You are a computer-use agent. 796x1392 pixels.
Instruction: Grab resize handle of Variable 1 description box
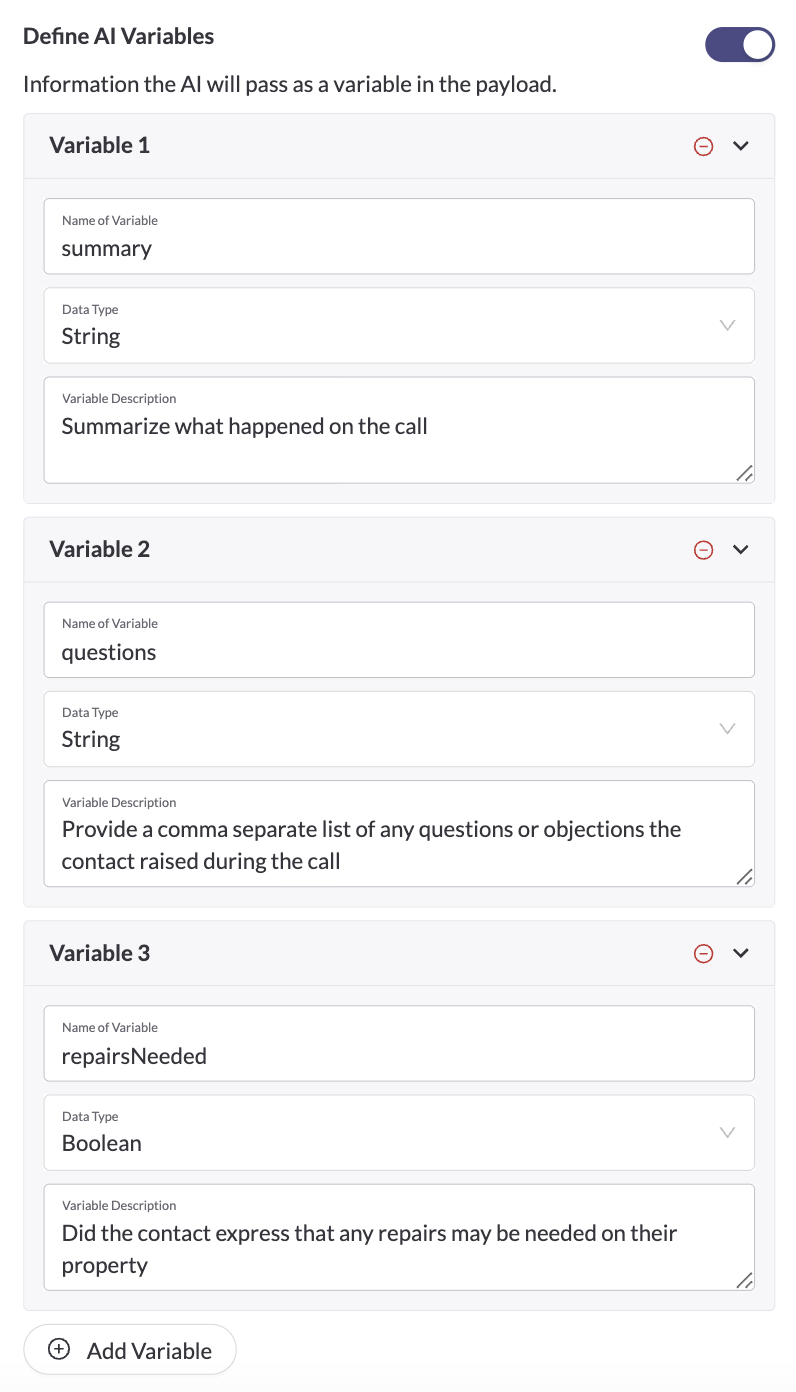744,474
